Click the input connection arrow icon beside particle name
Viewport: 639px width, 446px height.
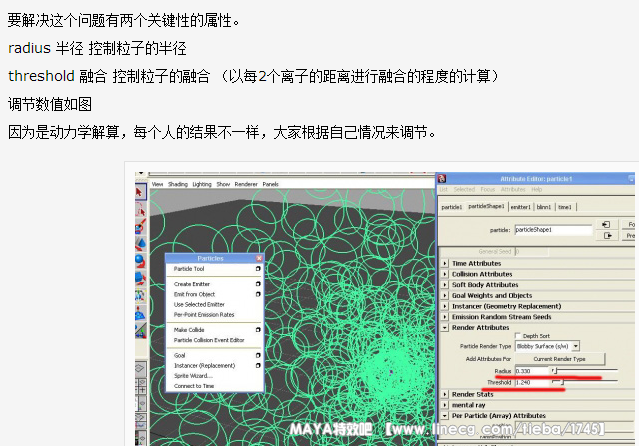point(606,225)
